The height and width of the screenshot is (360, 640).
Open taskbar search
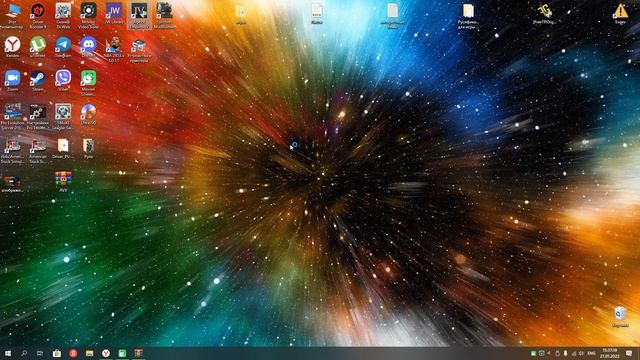[24, 353]
